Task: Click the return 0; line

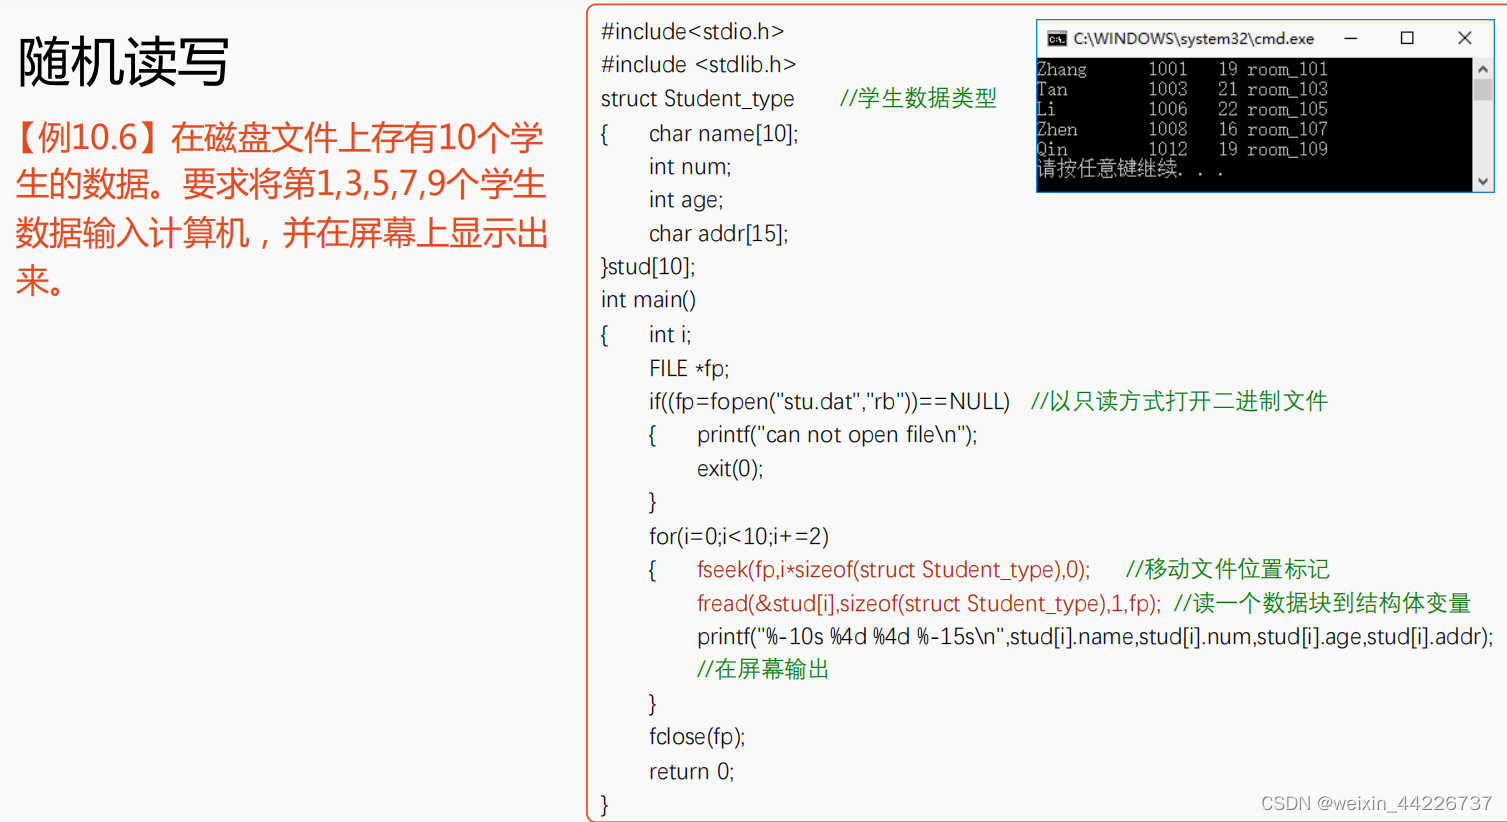Action: (691, 772)
